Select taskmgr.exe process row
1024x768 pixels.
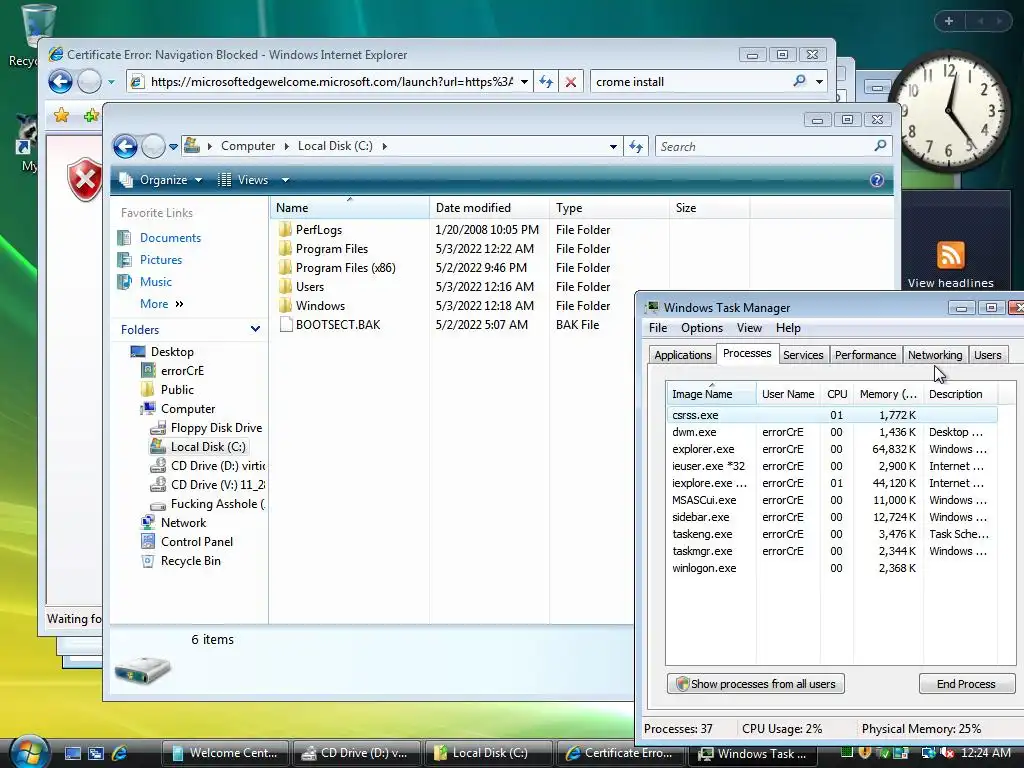pyautogui.click(x=832, y=551)
